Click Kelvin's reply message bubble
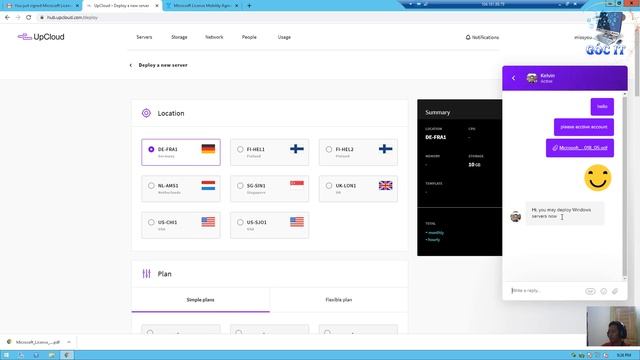The image size is (640, 360). coord(564,213)
